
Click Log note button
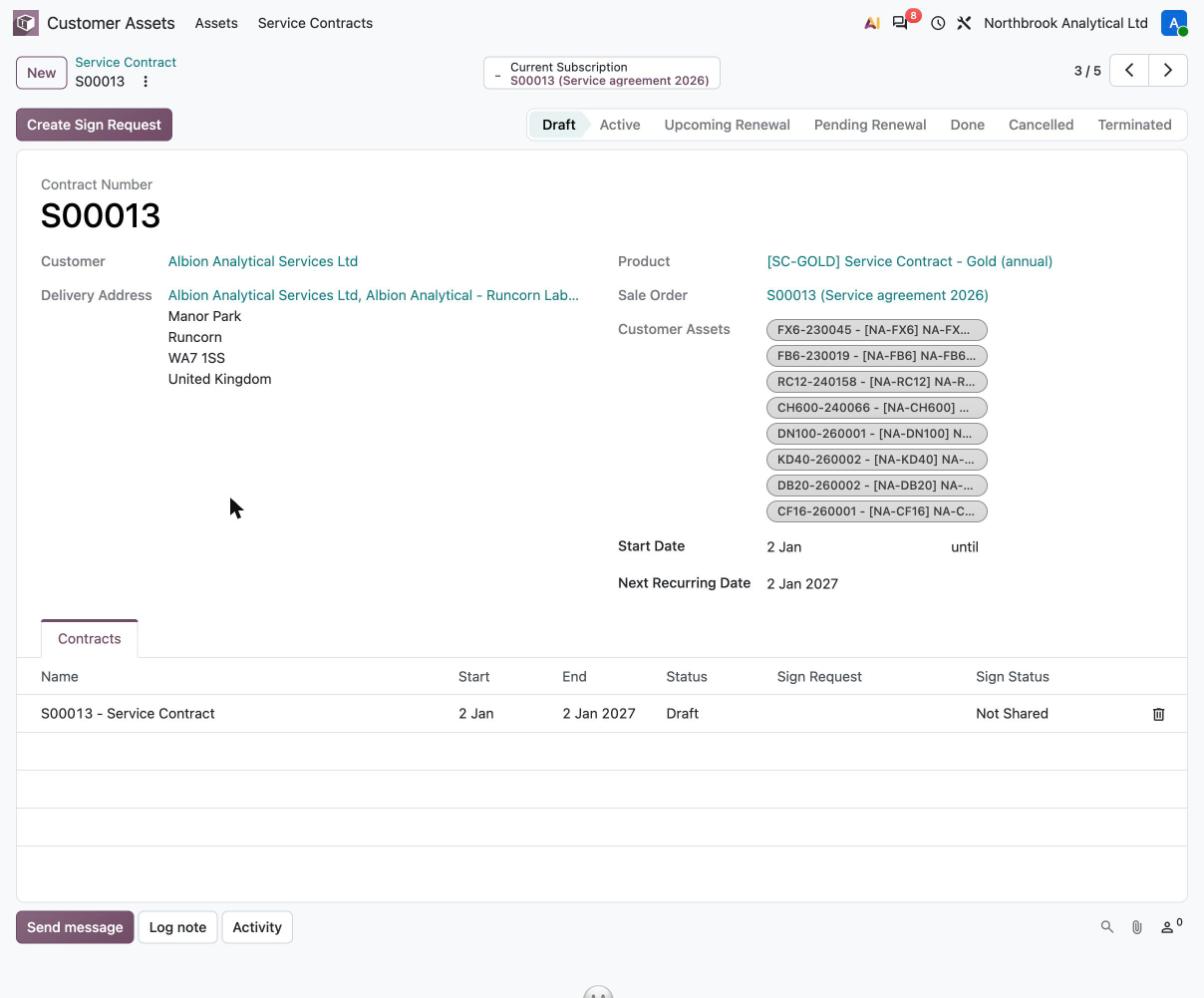(x=178, y=927)
